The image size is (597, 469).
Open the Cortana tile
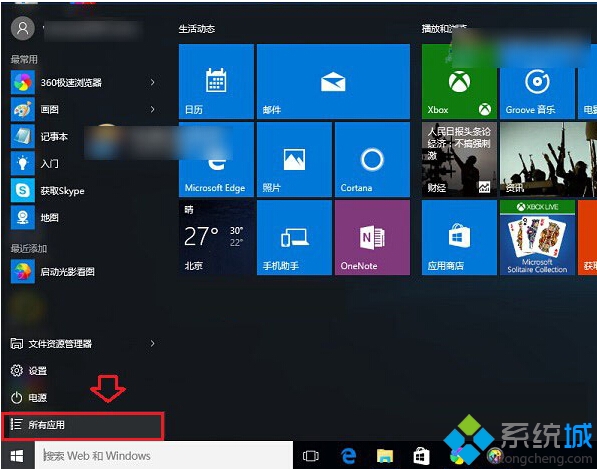[x=372, y=160]
